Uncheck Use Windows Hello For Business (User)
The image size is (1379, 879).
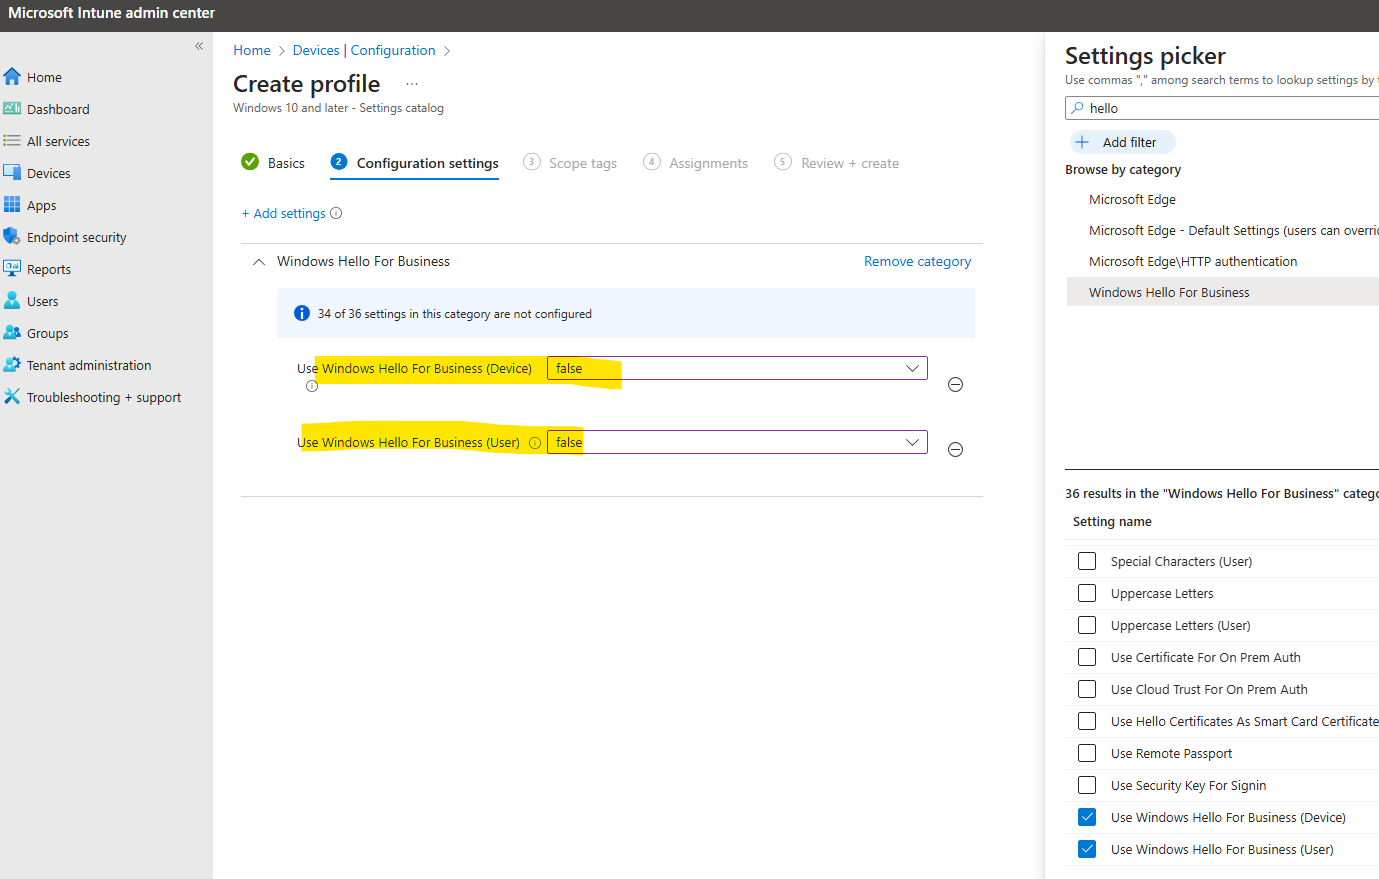point(1087,849)
